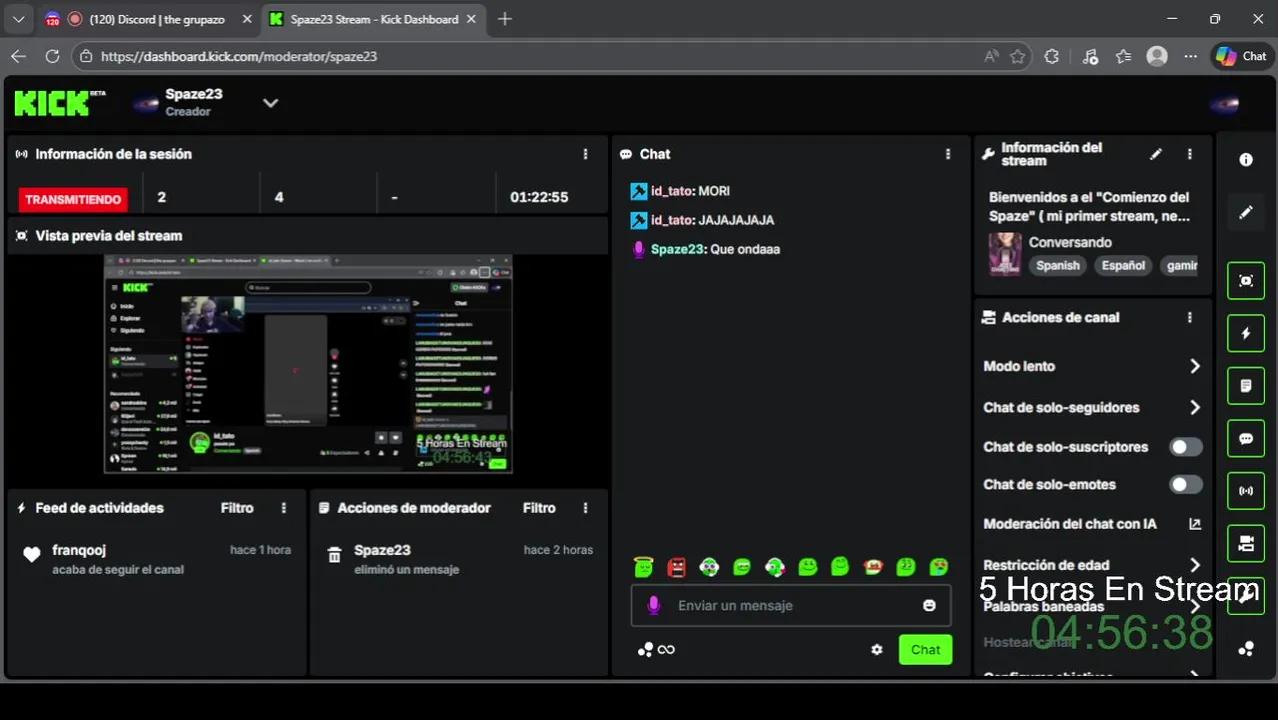
Task: Open browser settings three-dot menu
Action: tap(1190, 56)
